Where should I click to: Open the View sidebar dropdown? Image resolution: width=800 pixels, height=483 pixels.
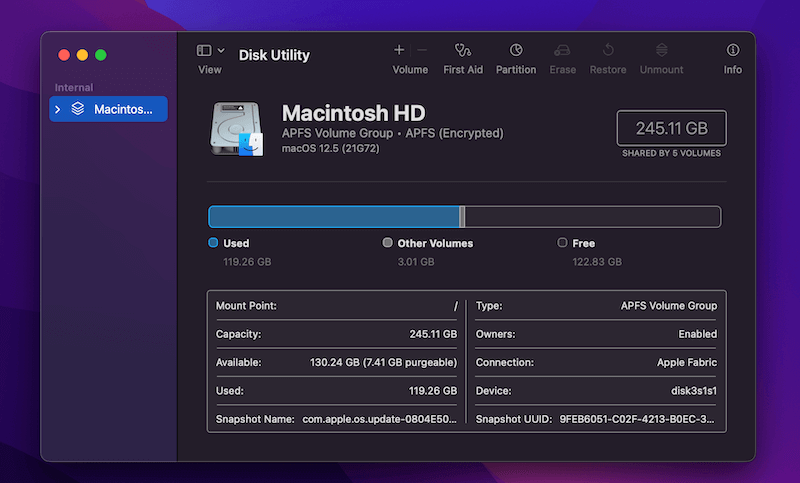pyautogui.click(x=210, y=50)
